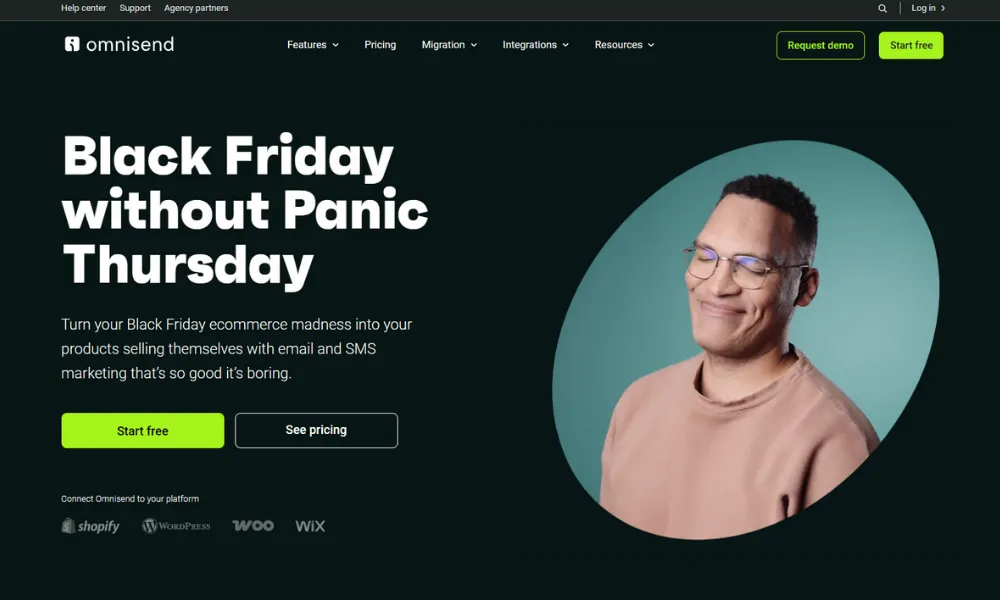Expand the Features dropdown menu

[x=312, y=45]
